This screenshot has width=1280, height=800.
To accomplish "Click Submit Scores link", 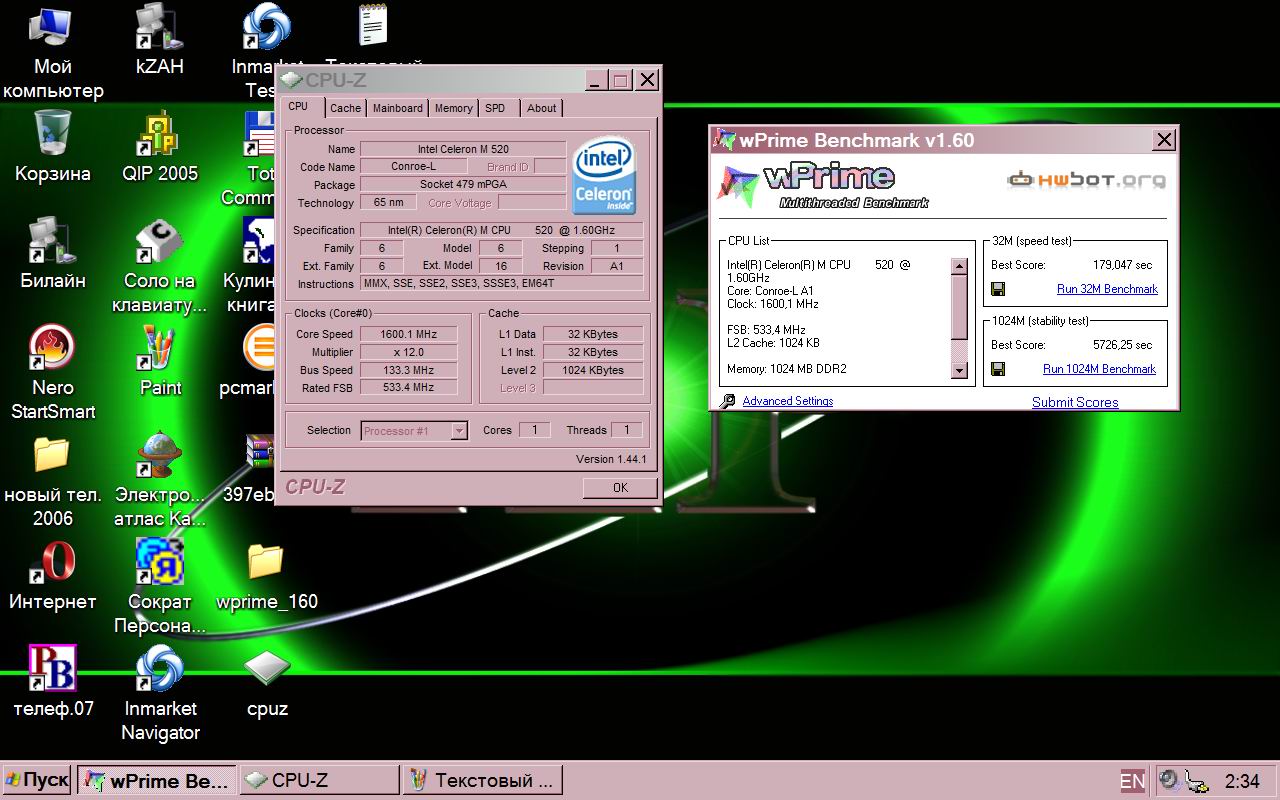I will pos(1075,402).
